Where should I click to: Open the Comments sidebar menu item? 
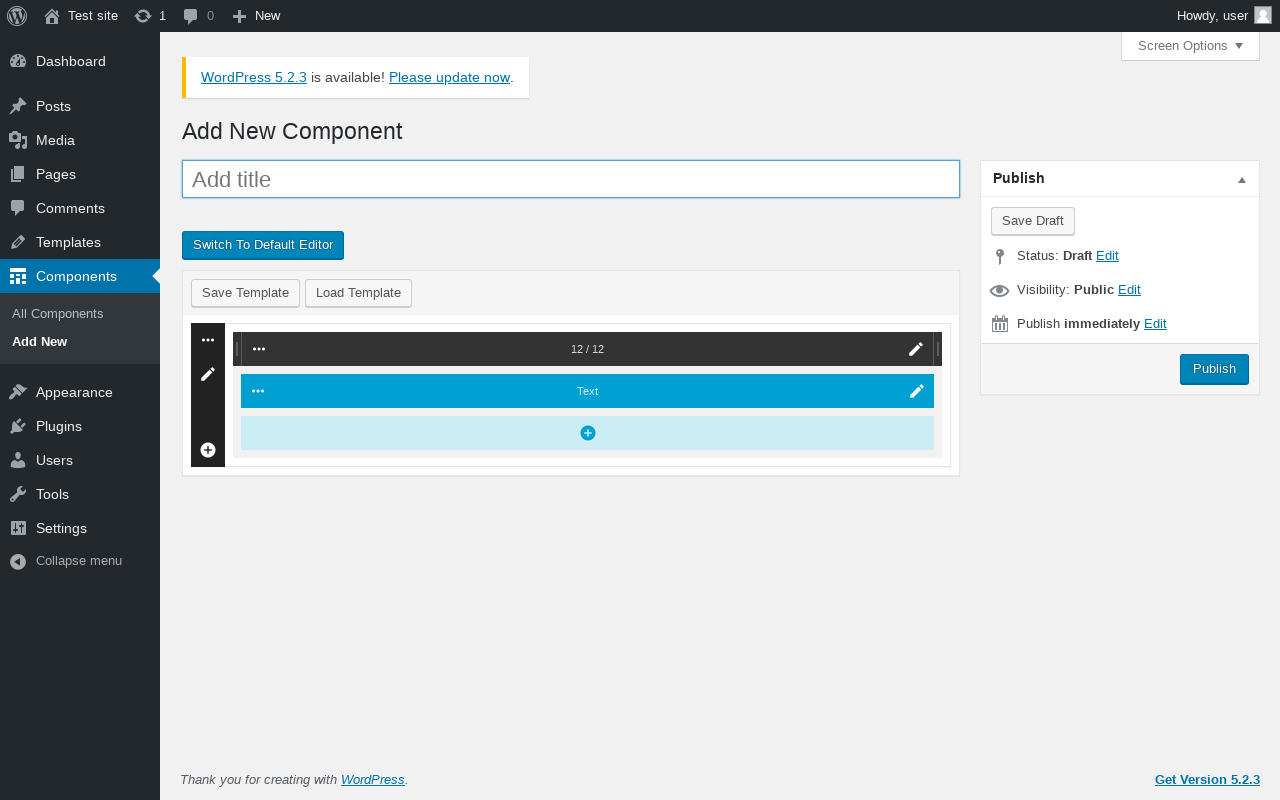80,208
